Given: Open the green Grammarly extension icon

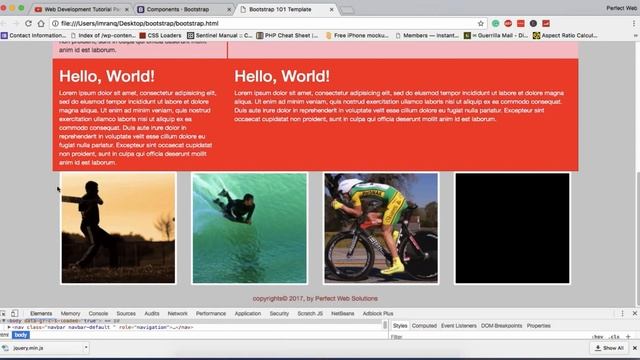Looking at the screenshot, I should (496, 23).
